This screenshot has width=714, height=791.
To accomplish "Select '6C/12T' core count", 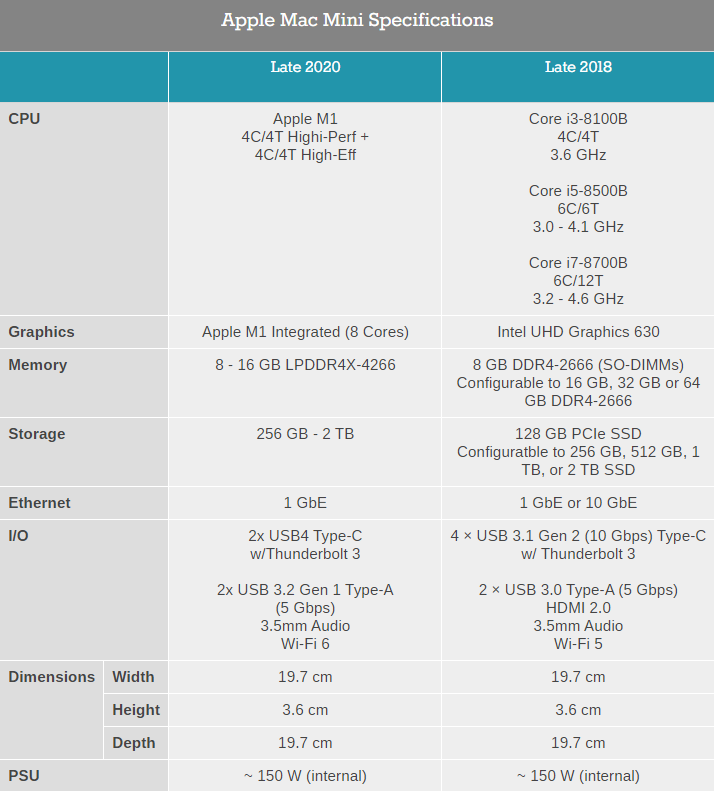I will pos(578,281).
